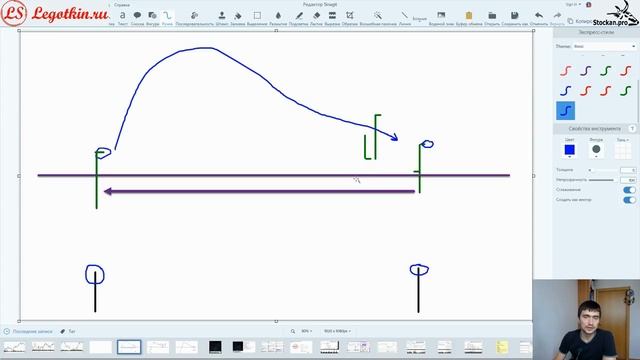Select the Line tool
Screen dimensions: 640x360
click(x=404, y=18)
